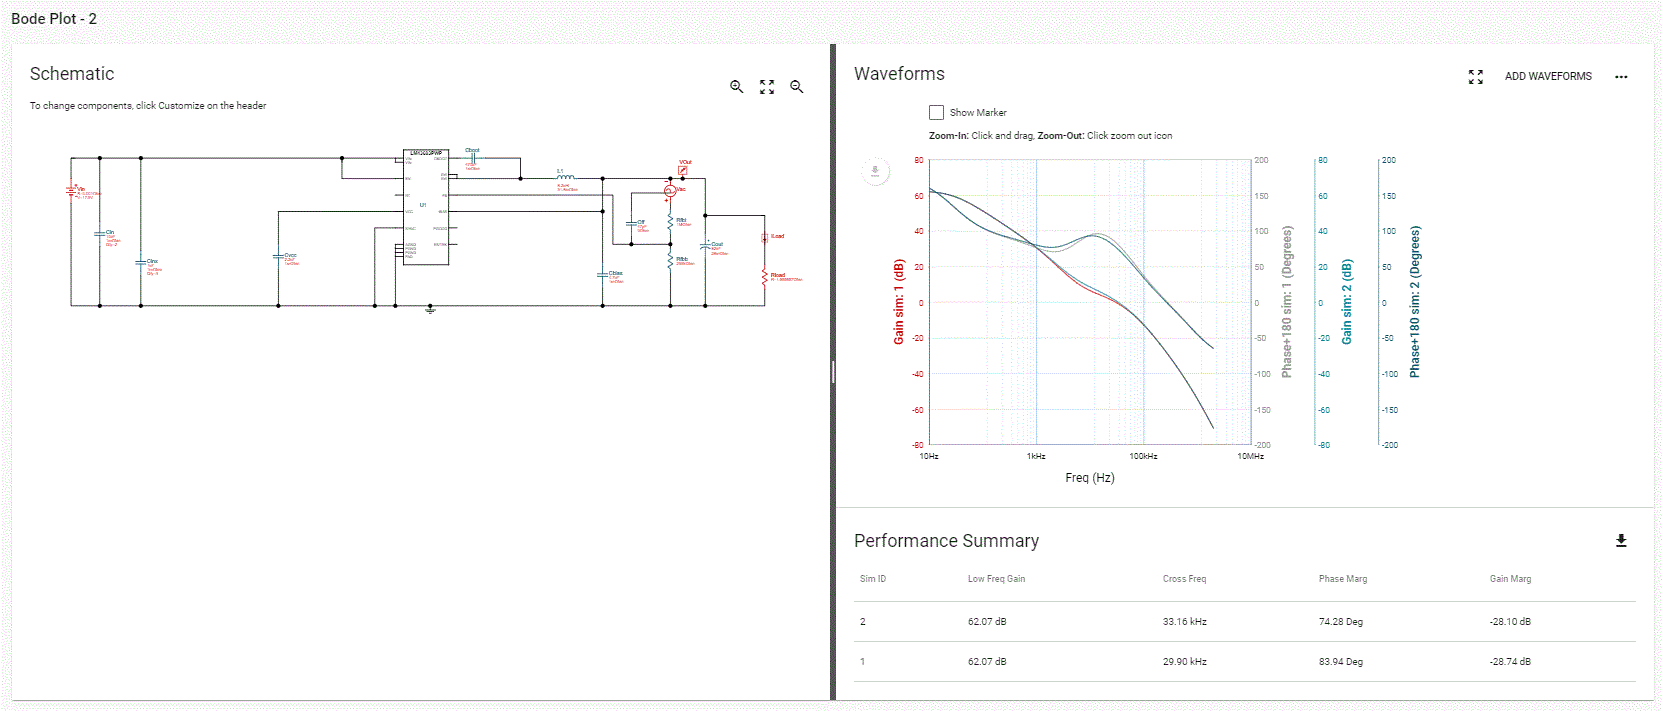Select the Vac source symbol in schematic
This screenshot has height=711, width=1663.
click(670, 191)
